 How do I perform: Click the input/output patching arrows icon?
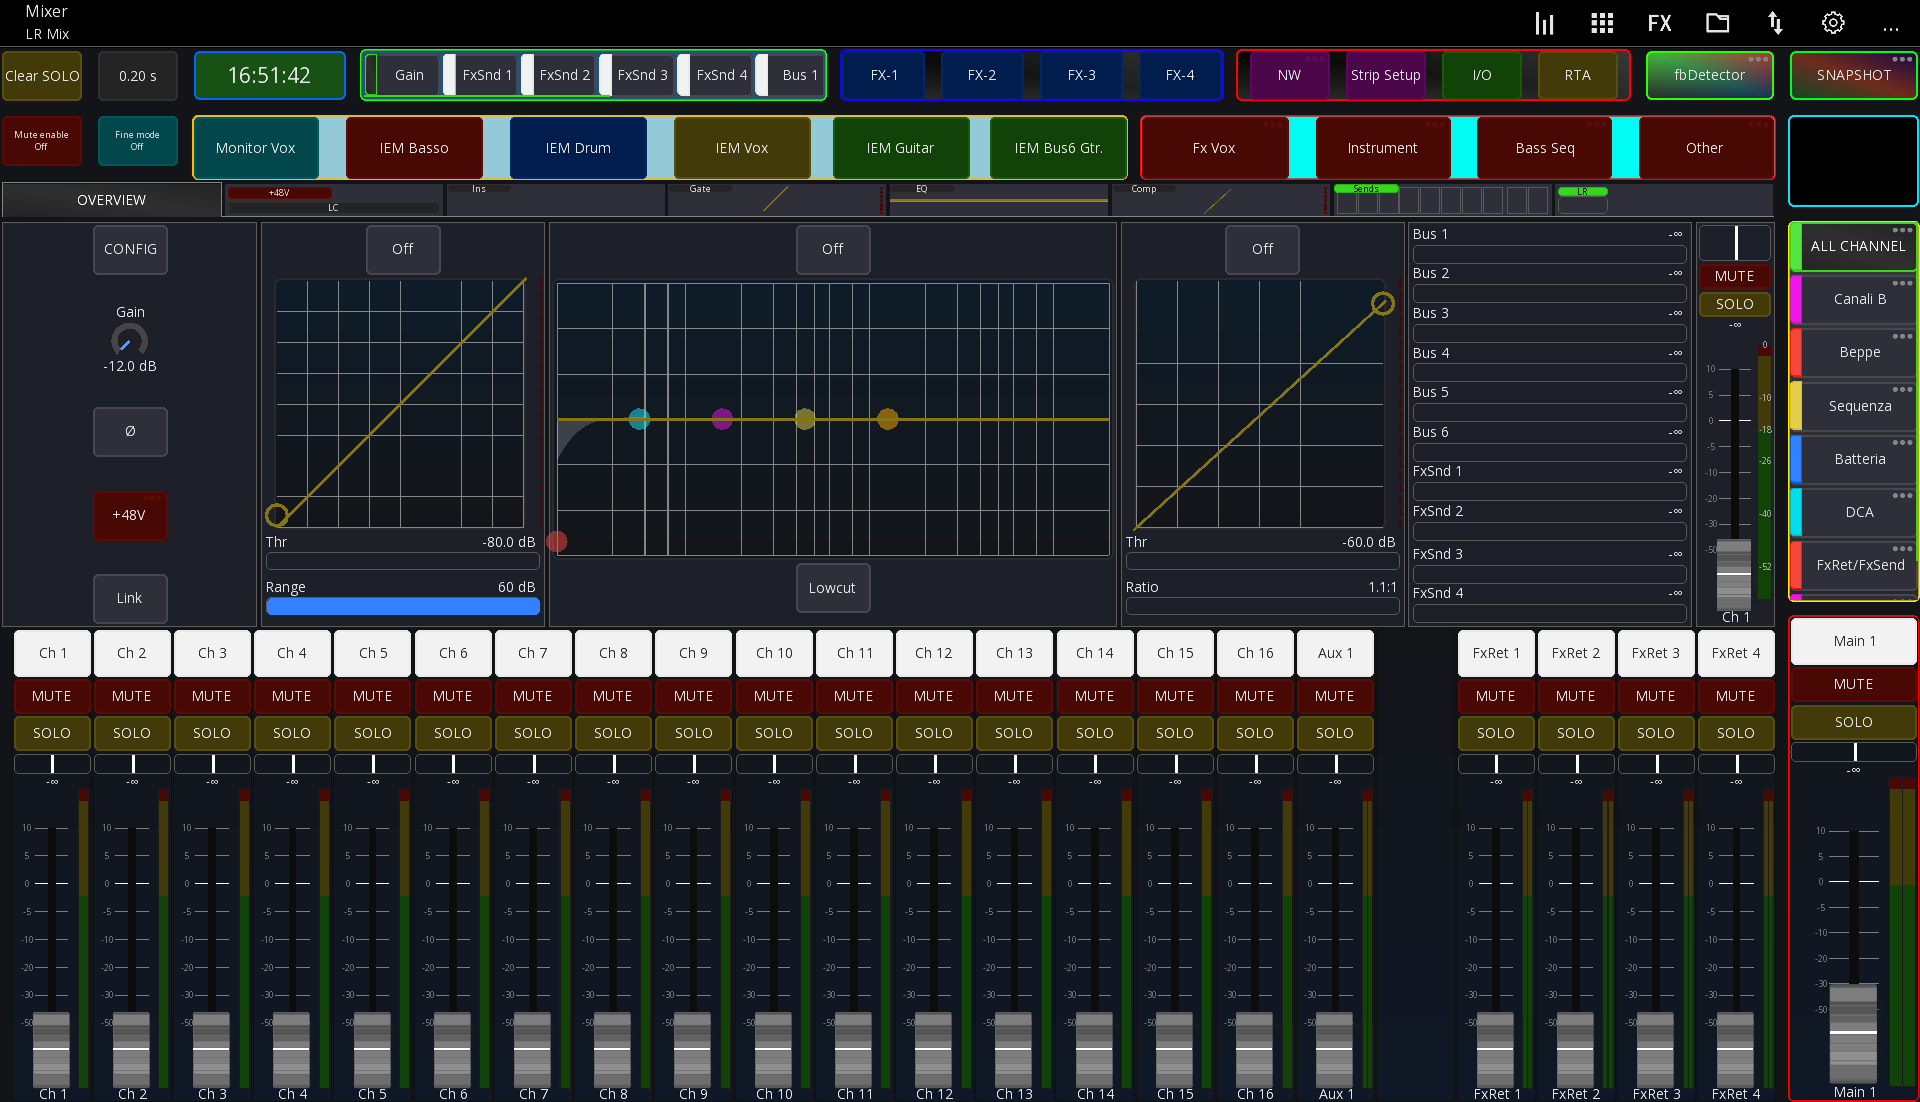(1775, 22)
